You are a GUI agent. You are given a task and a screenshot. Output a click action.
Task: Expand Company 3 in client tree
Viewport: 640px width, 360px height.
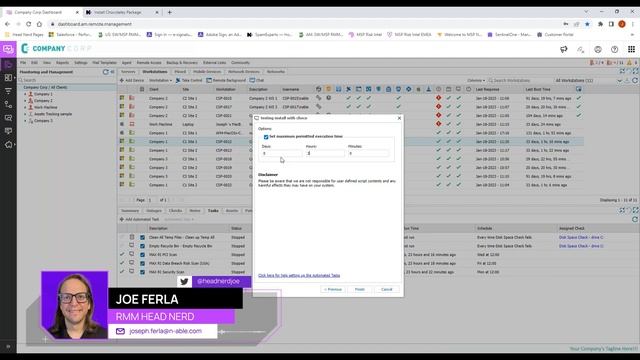tap(25, 121)
